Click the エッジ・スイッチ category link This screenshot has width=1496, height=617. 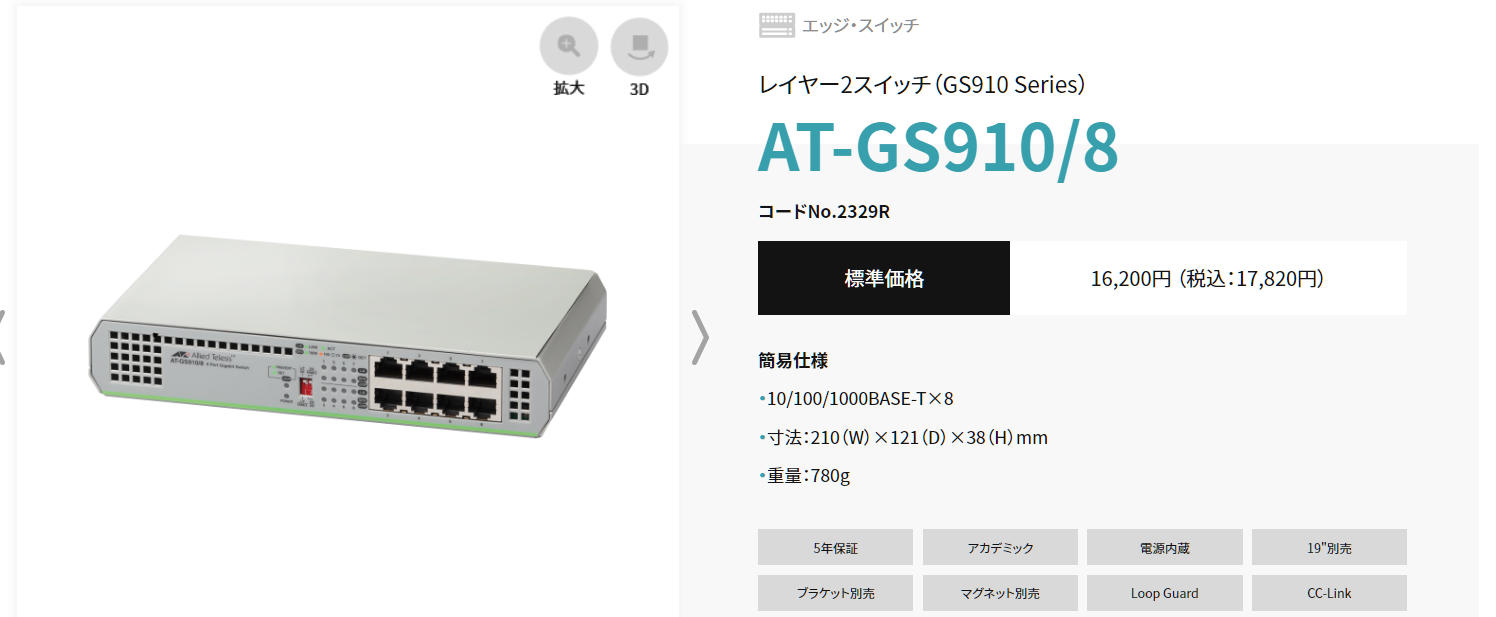tap(860, 26)
